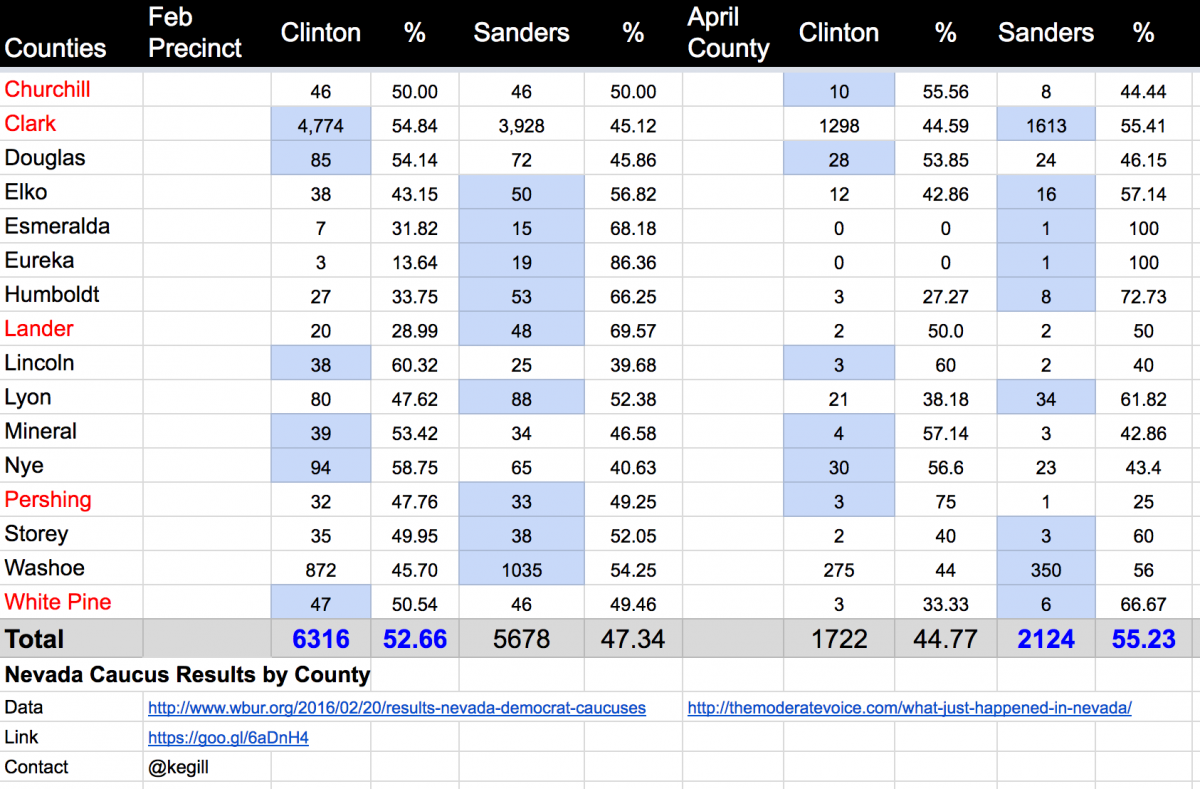Select the highlighted 4,774 Clark cell
Viewport: 1200px width, 789px height.
320,126
